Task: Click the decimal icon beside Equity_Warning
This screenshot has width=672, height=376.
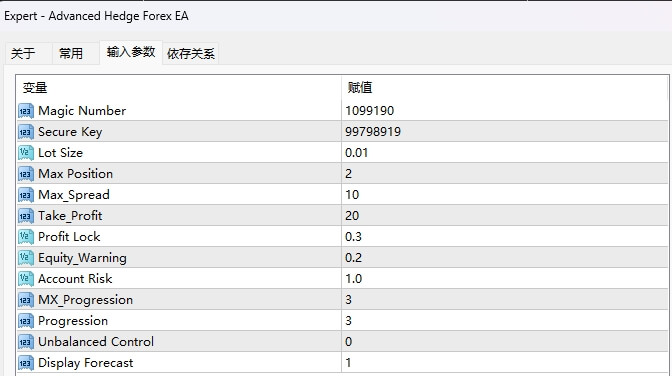Action: 26,258
